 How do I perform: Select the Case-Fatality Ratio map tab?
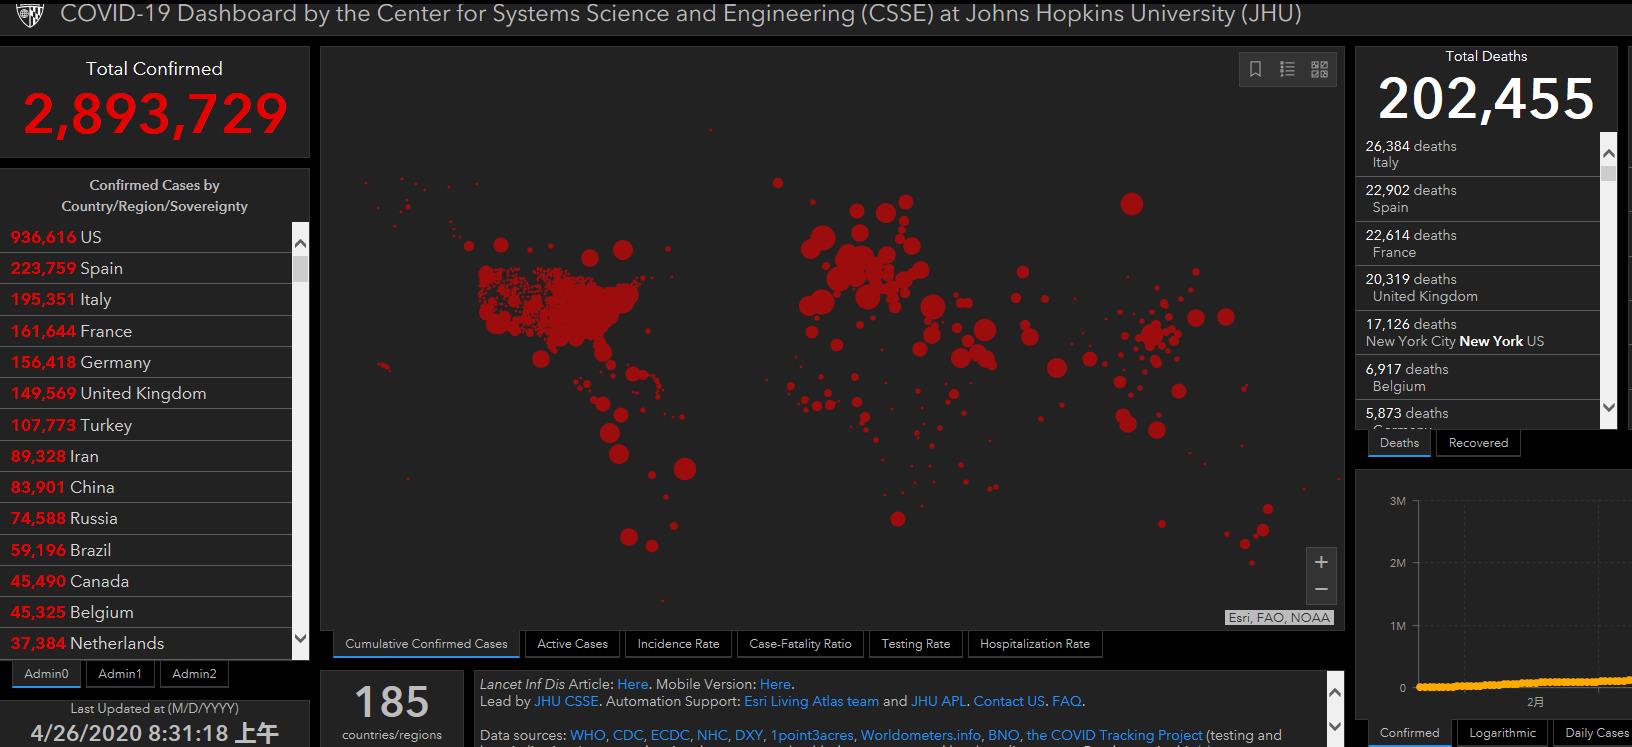[x=800, y=644]
